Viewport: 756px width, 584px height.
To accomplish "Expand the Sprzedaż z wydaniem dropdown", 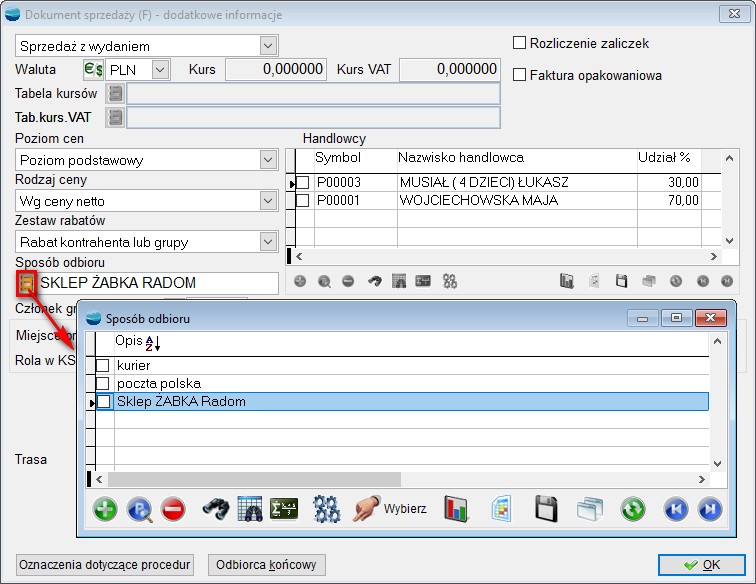I will [267, 46].
